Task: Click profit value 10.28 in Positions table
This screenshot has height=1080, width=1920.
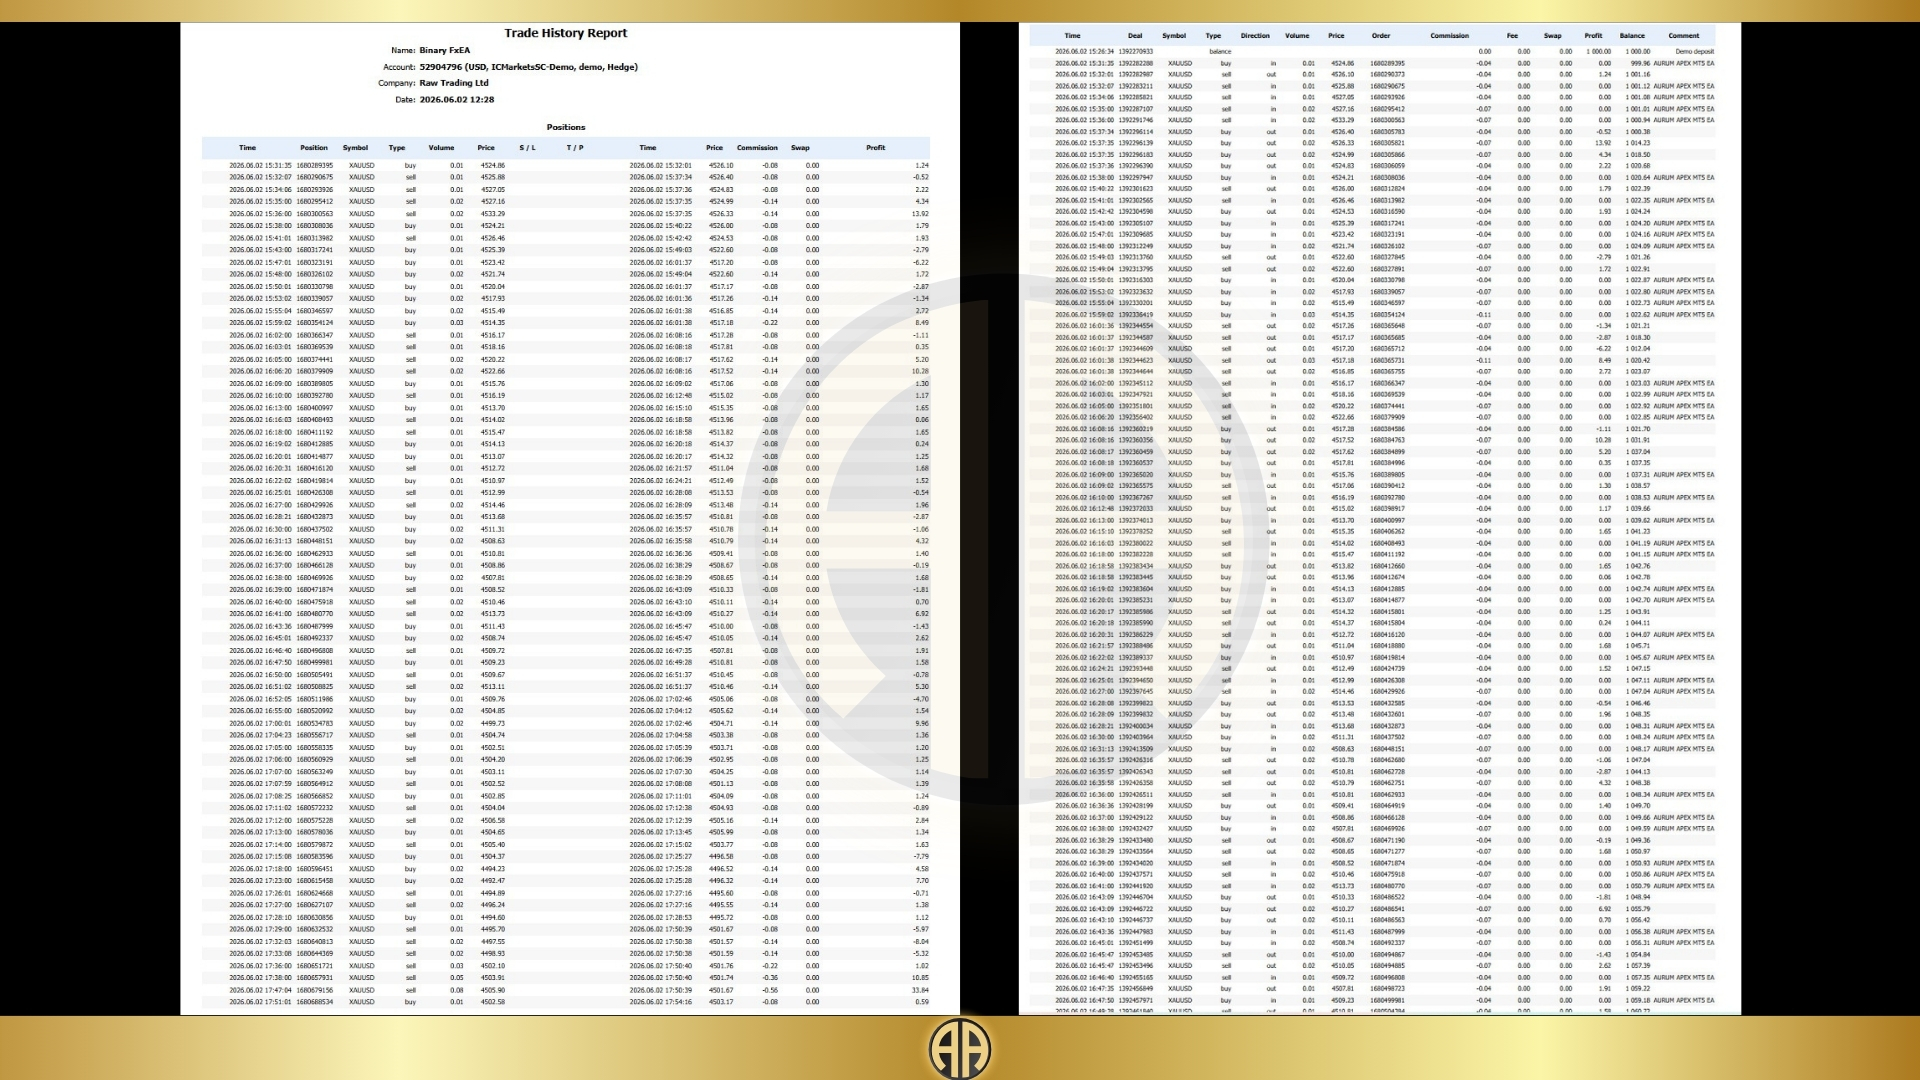Action: pos(920,372)
